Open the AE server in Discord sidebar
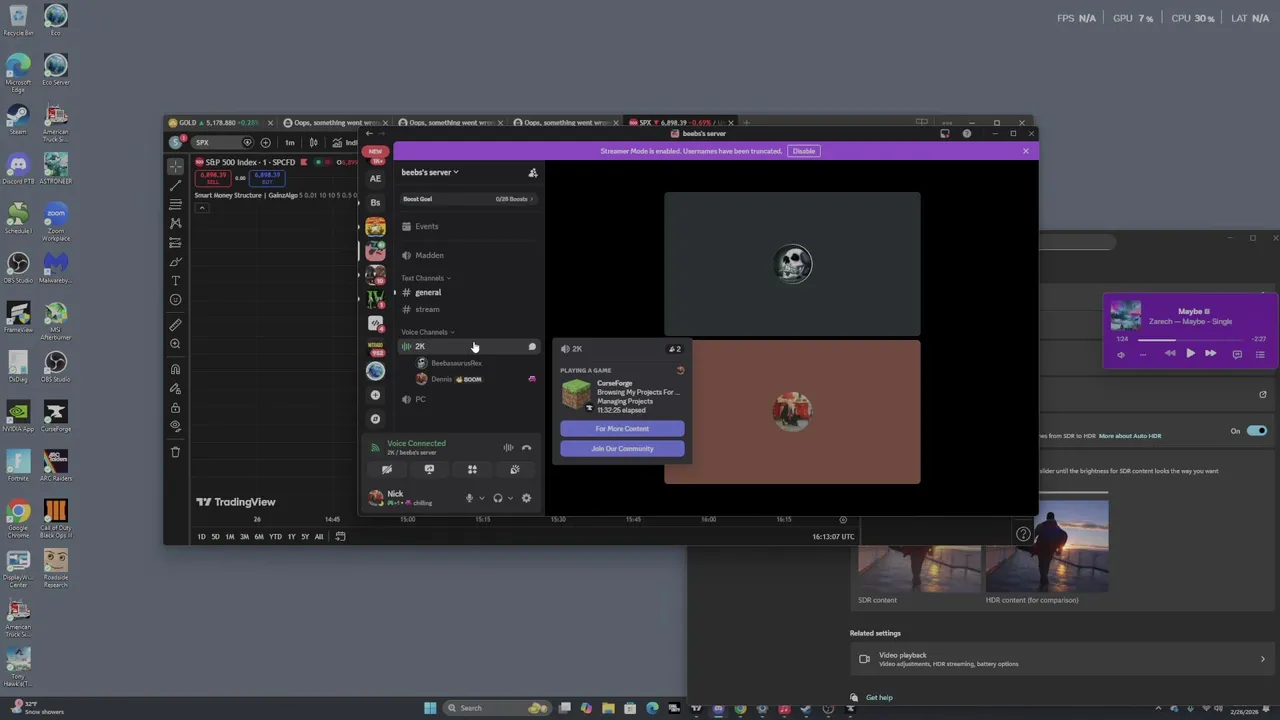The height and width of the screenshot is (720, 1280). click(375, 178)
